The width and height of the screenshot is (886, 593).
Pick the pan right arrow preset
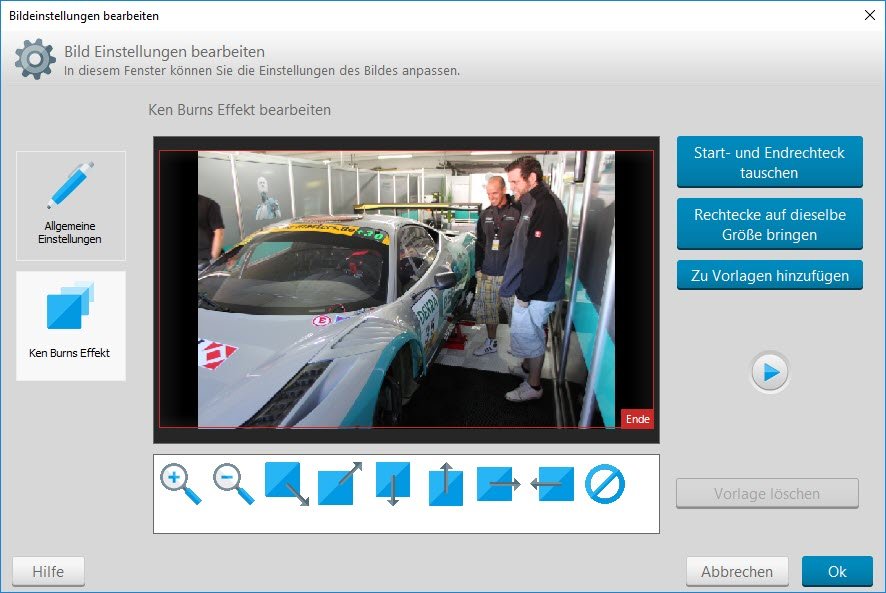(x=498, y=484)
